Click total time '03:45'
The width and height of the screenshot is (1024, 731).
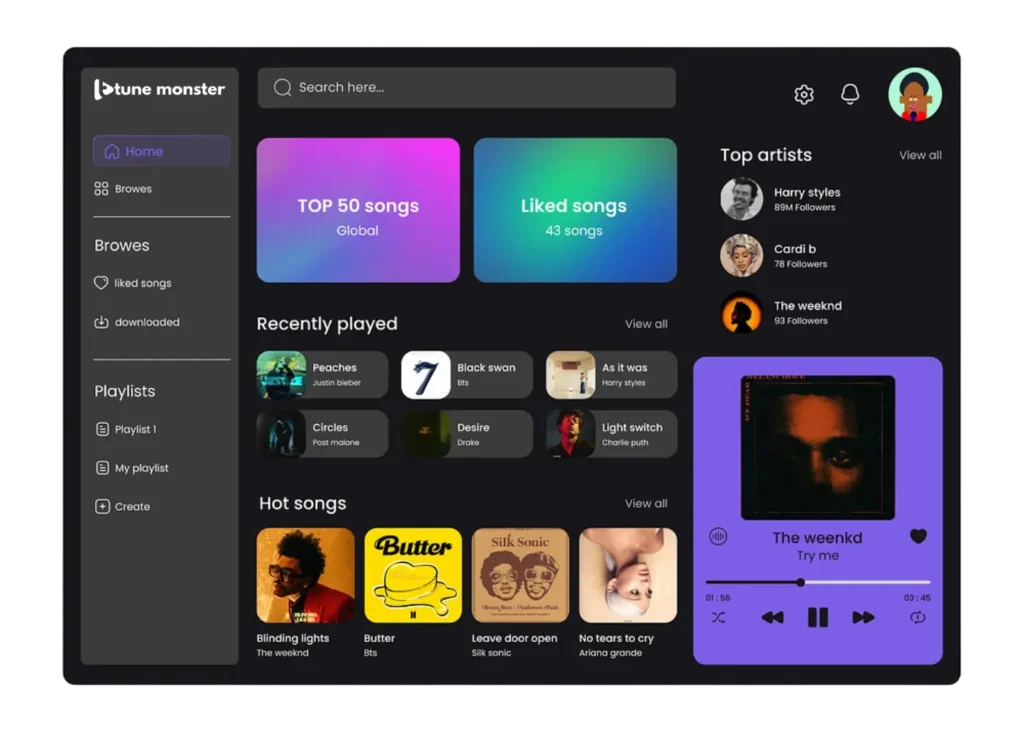(917, 598)
